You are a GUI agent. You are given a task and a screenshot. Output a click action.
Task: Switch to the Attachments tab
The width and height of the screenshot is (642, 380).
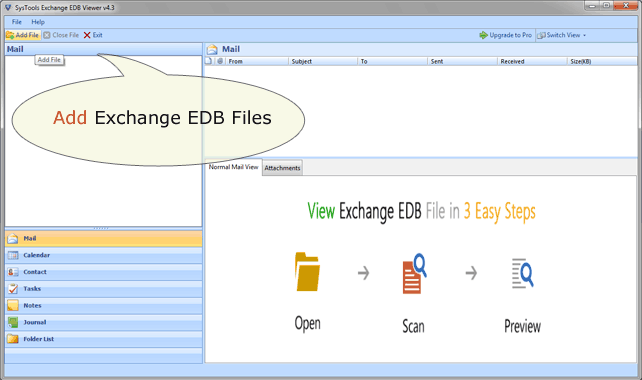[282, 168]
